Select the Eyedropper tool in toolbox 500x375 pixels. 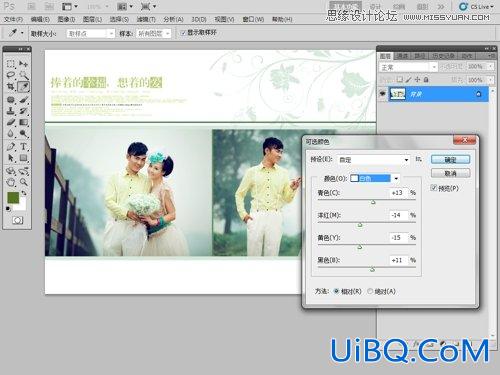(x=23, y=87)
